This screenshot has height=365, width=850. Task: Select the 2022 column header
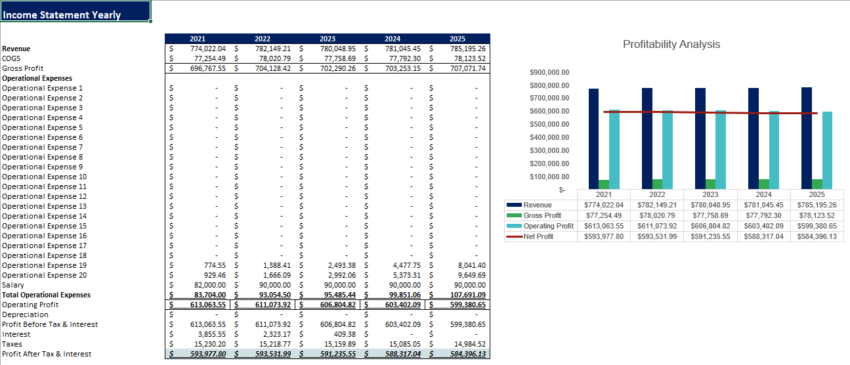pyautogui.click(x=262, y=39)
